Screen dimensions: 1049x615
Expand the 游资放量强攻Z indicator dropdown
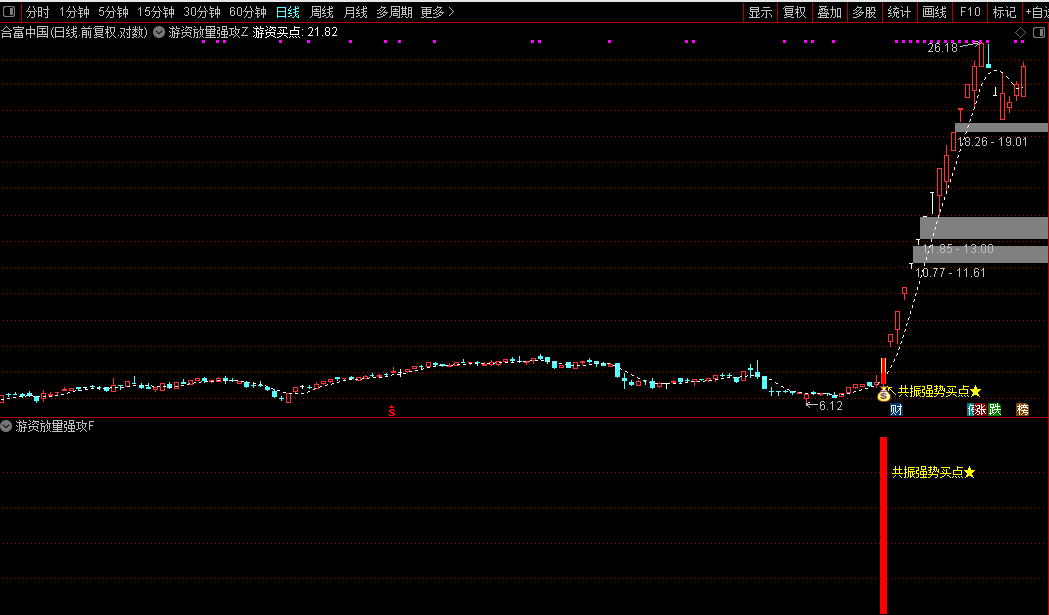[x=159, y=32]
